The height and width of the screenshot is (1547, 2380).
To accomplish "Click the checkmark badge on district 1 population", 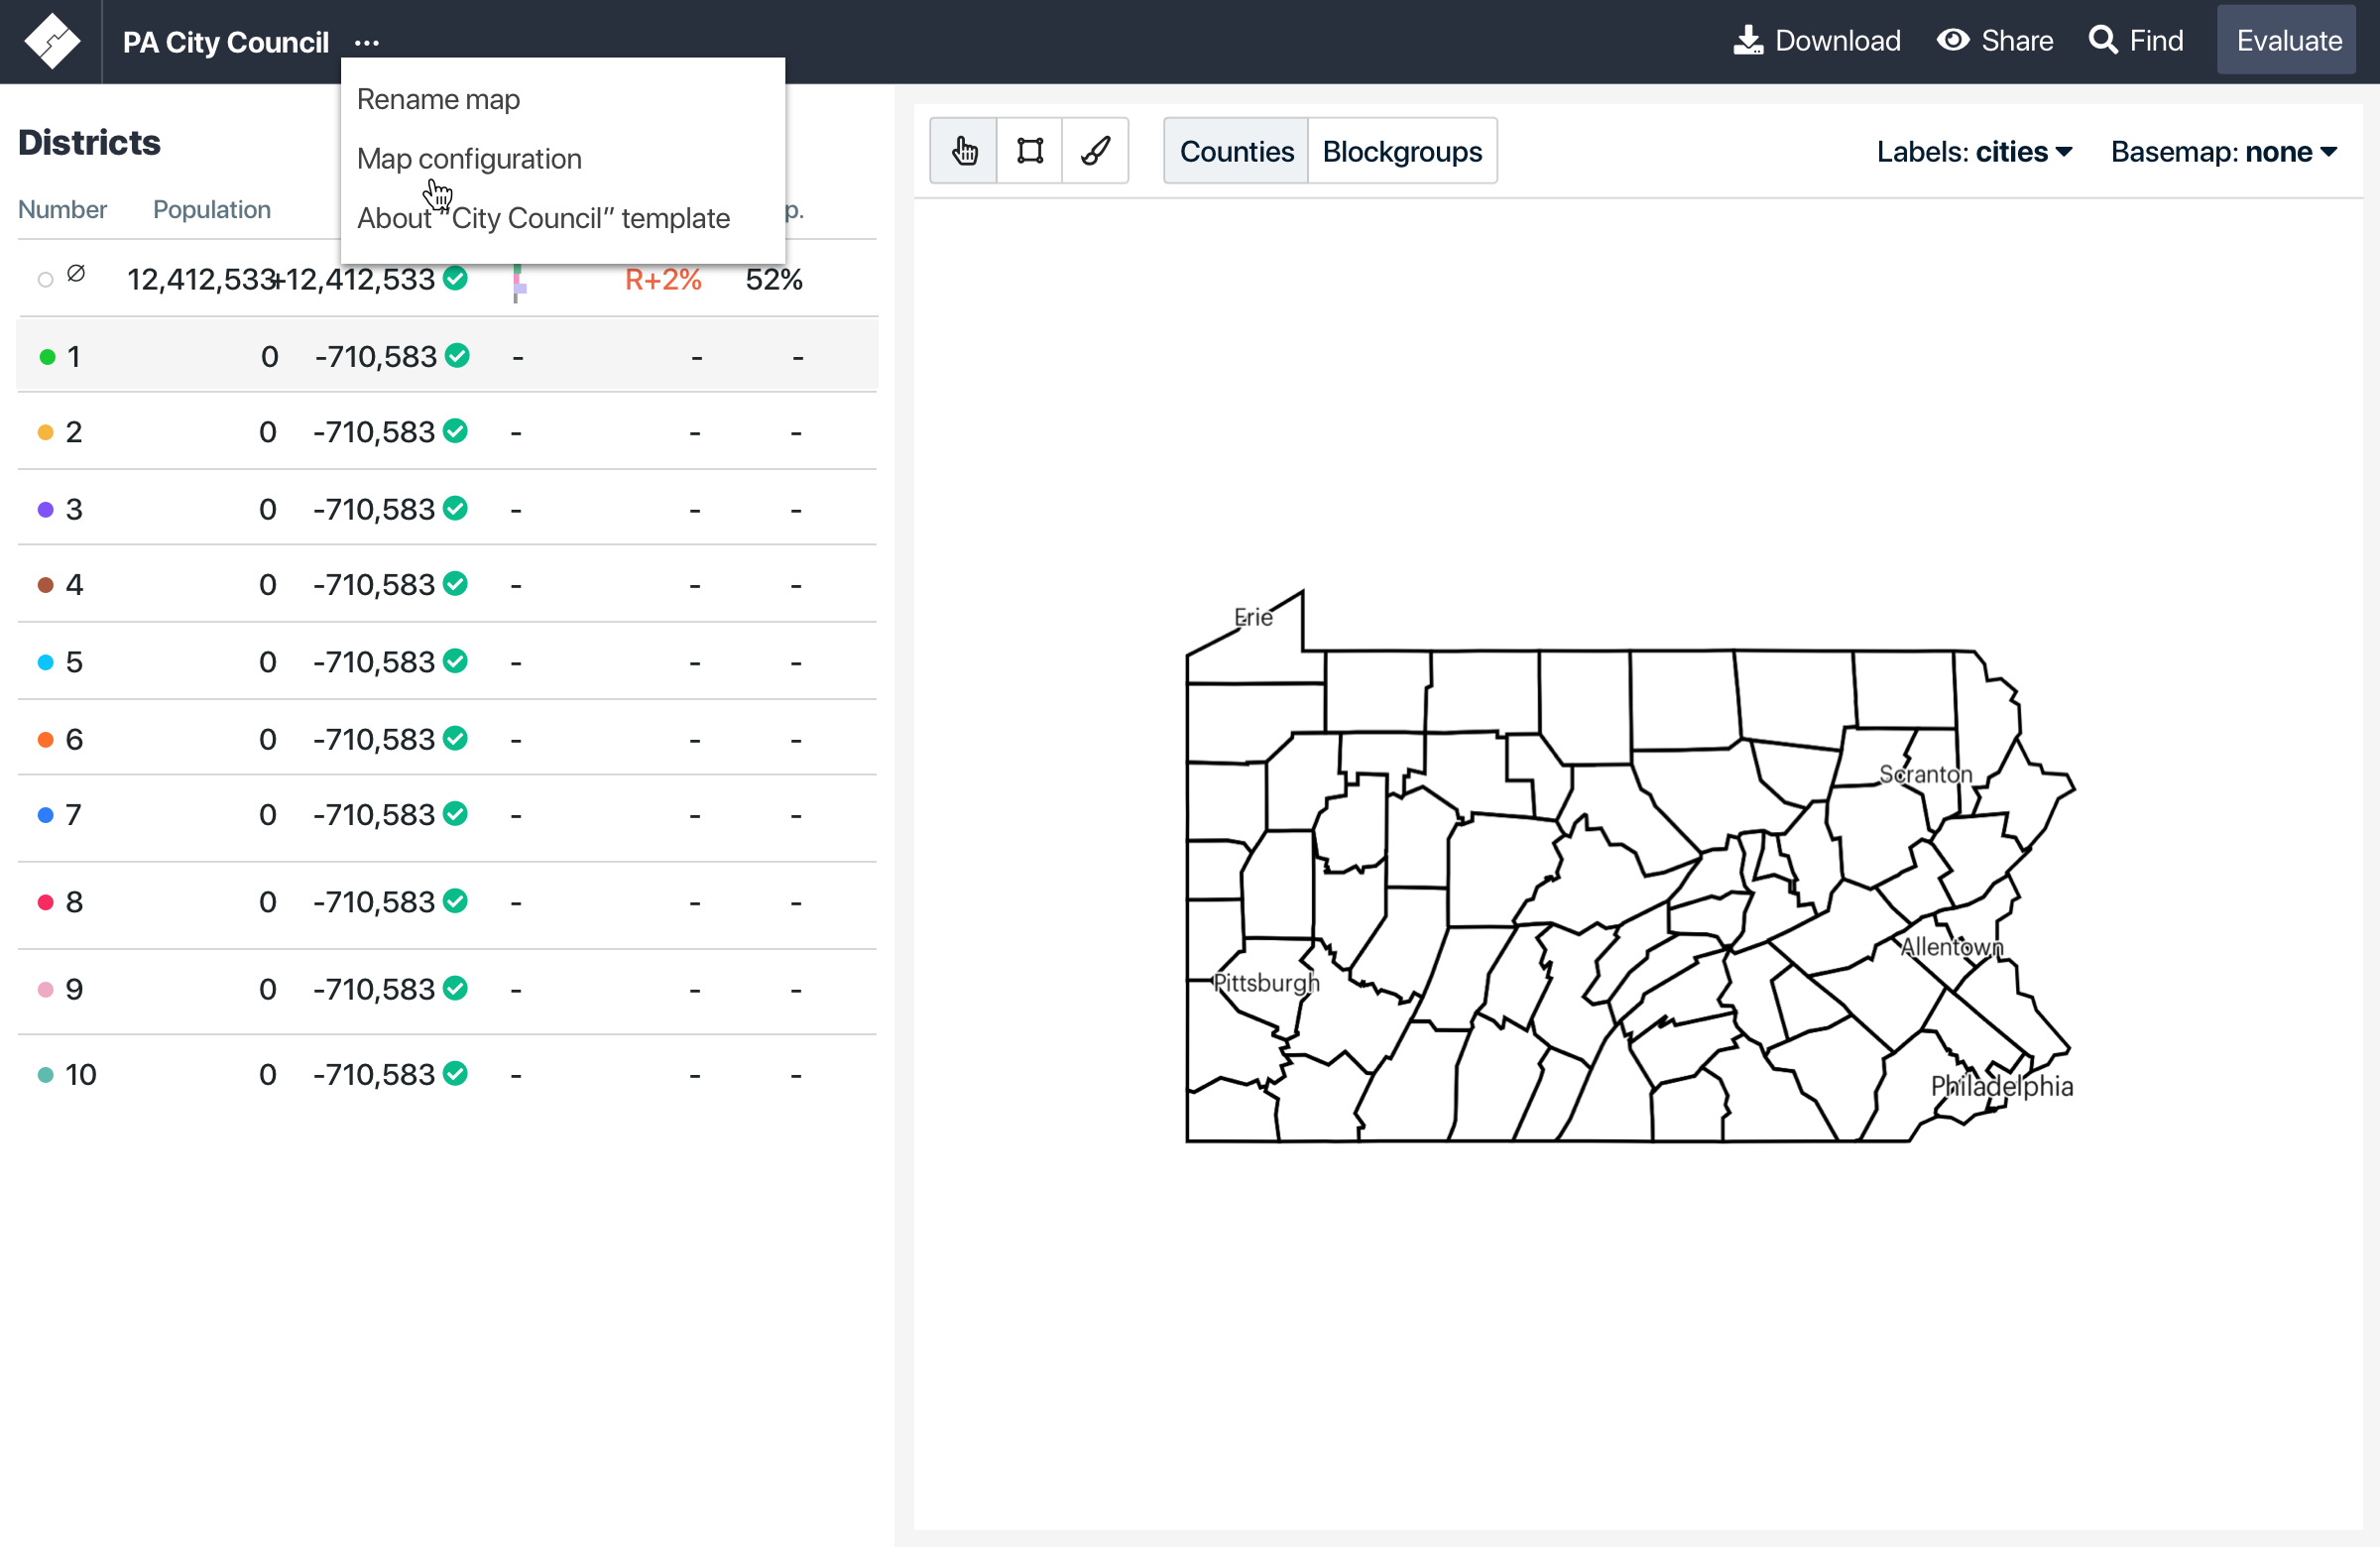I will [455, 356].
